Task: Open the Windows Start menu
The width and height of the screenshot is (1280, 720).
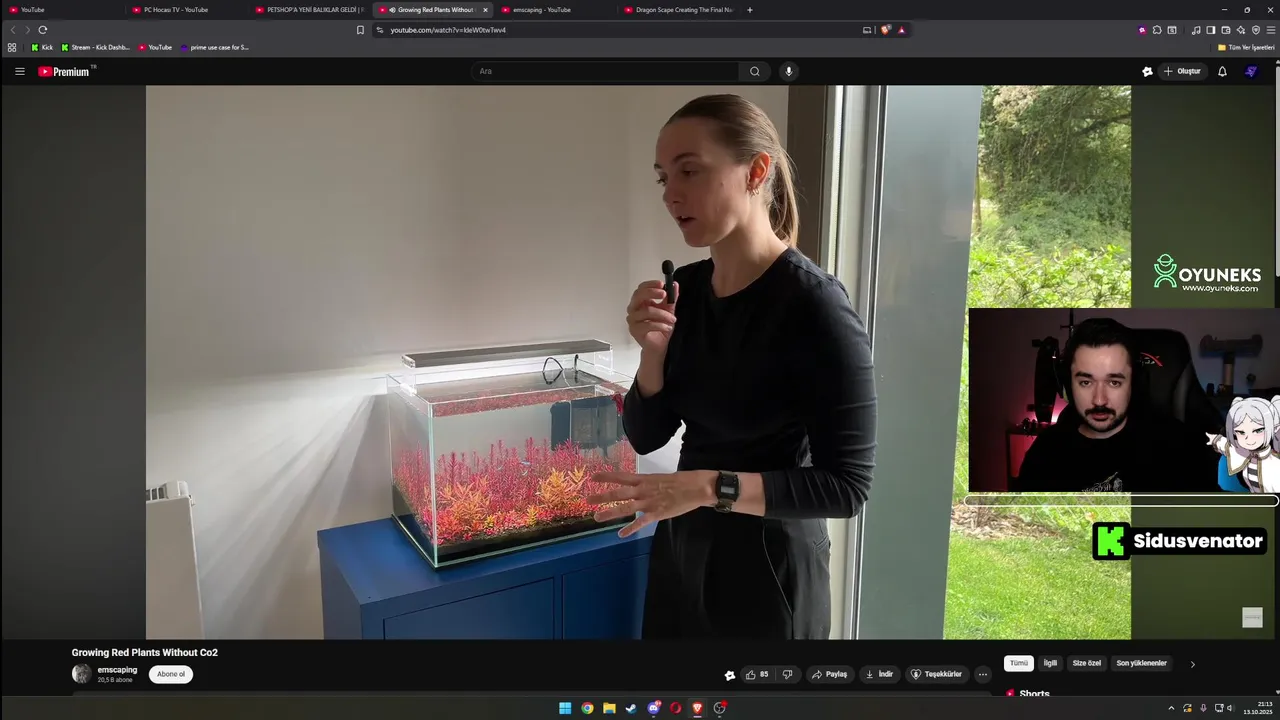Action: click(565, 708)
